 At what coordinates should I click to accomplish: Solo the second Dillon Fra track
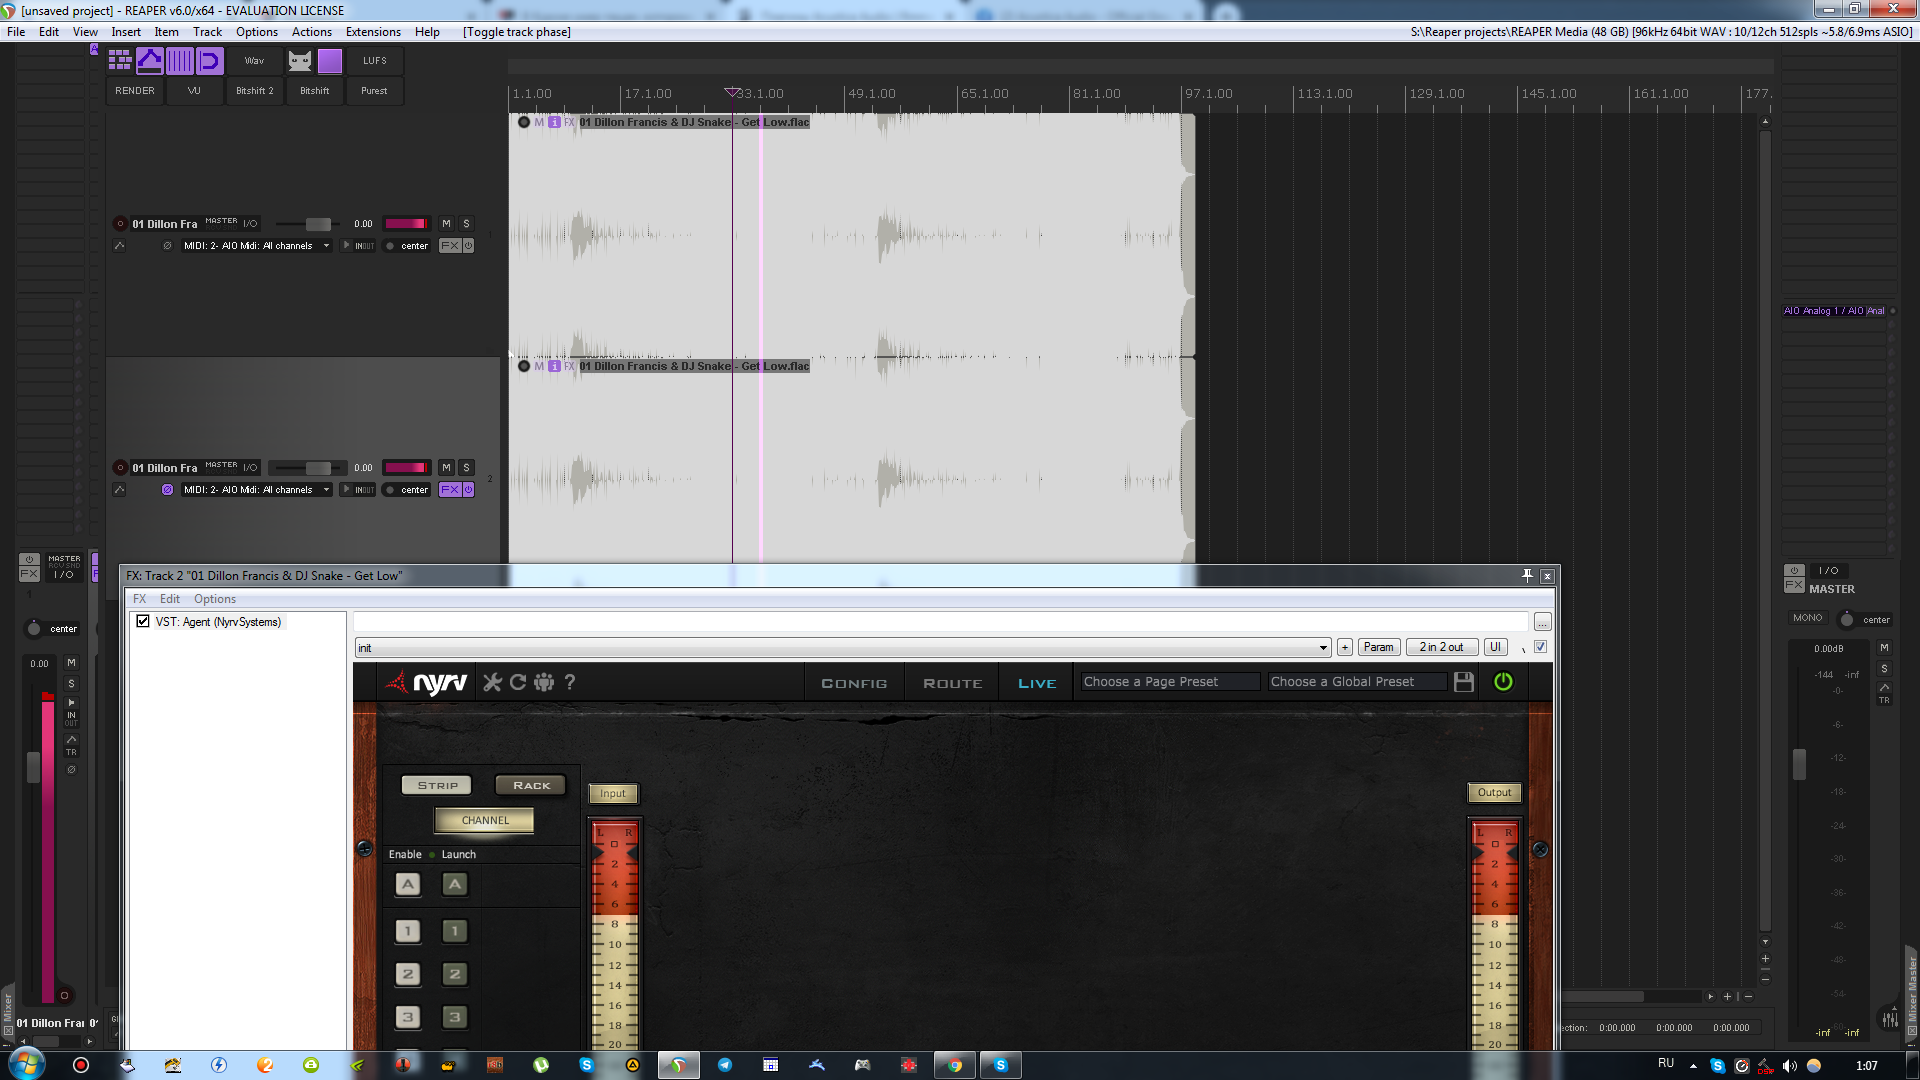pyautogui.click(x=466, y=468)
